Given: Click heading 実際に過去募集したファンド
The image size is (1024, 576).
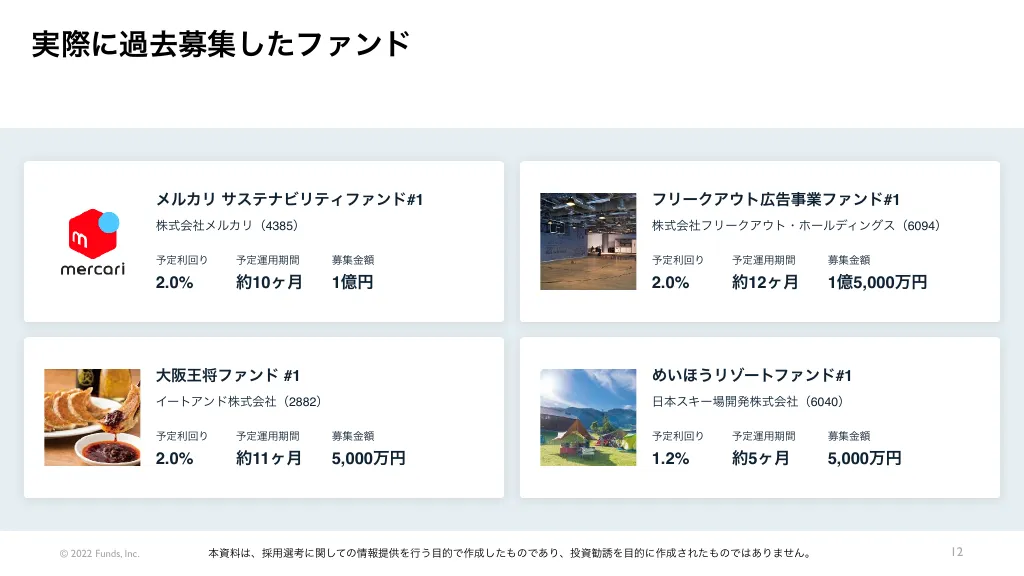Looking at the screenshot, I should point(221,44).
